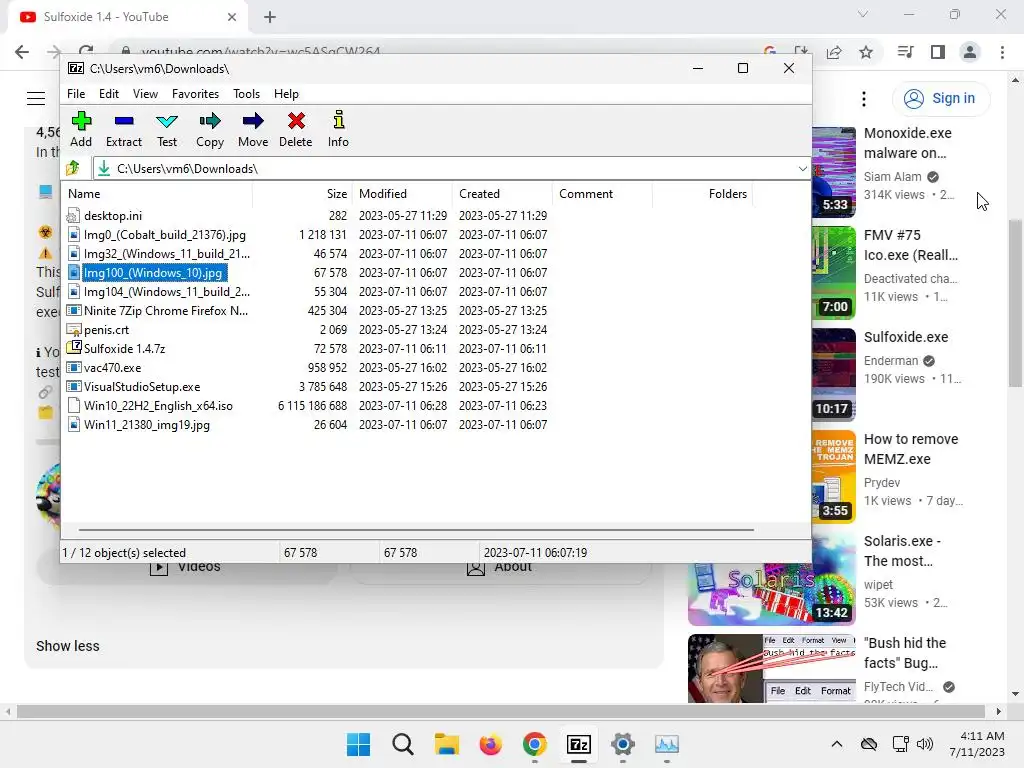Open taskbar Search icon
1024x768 pixels.
coord(403,744)
